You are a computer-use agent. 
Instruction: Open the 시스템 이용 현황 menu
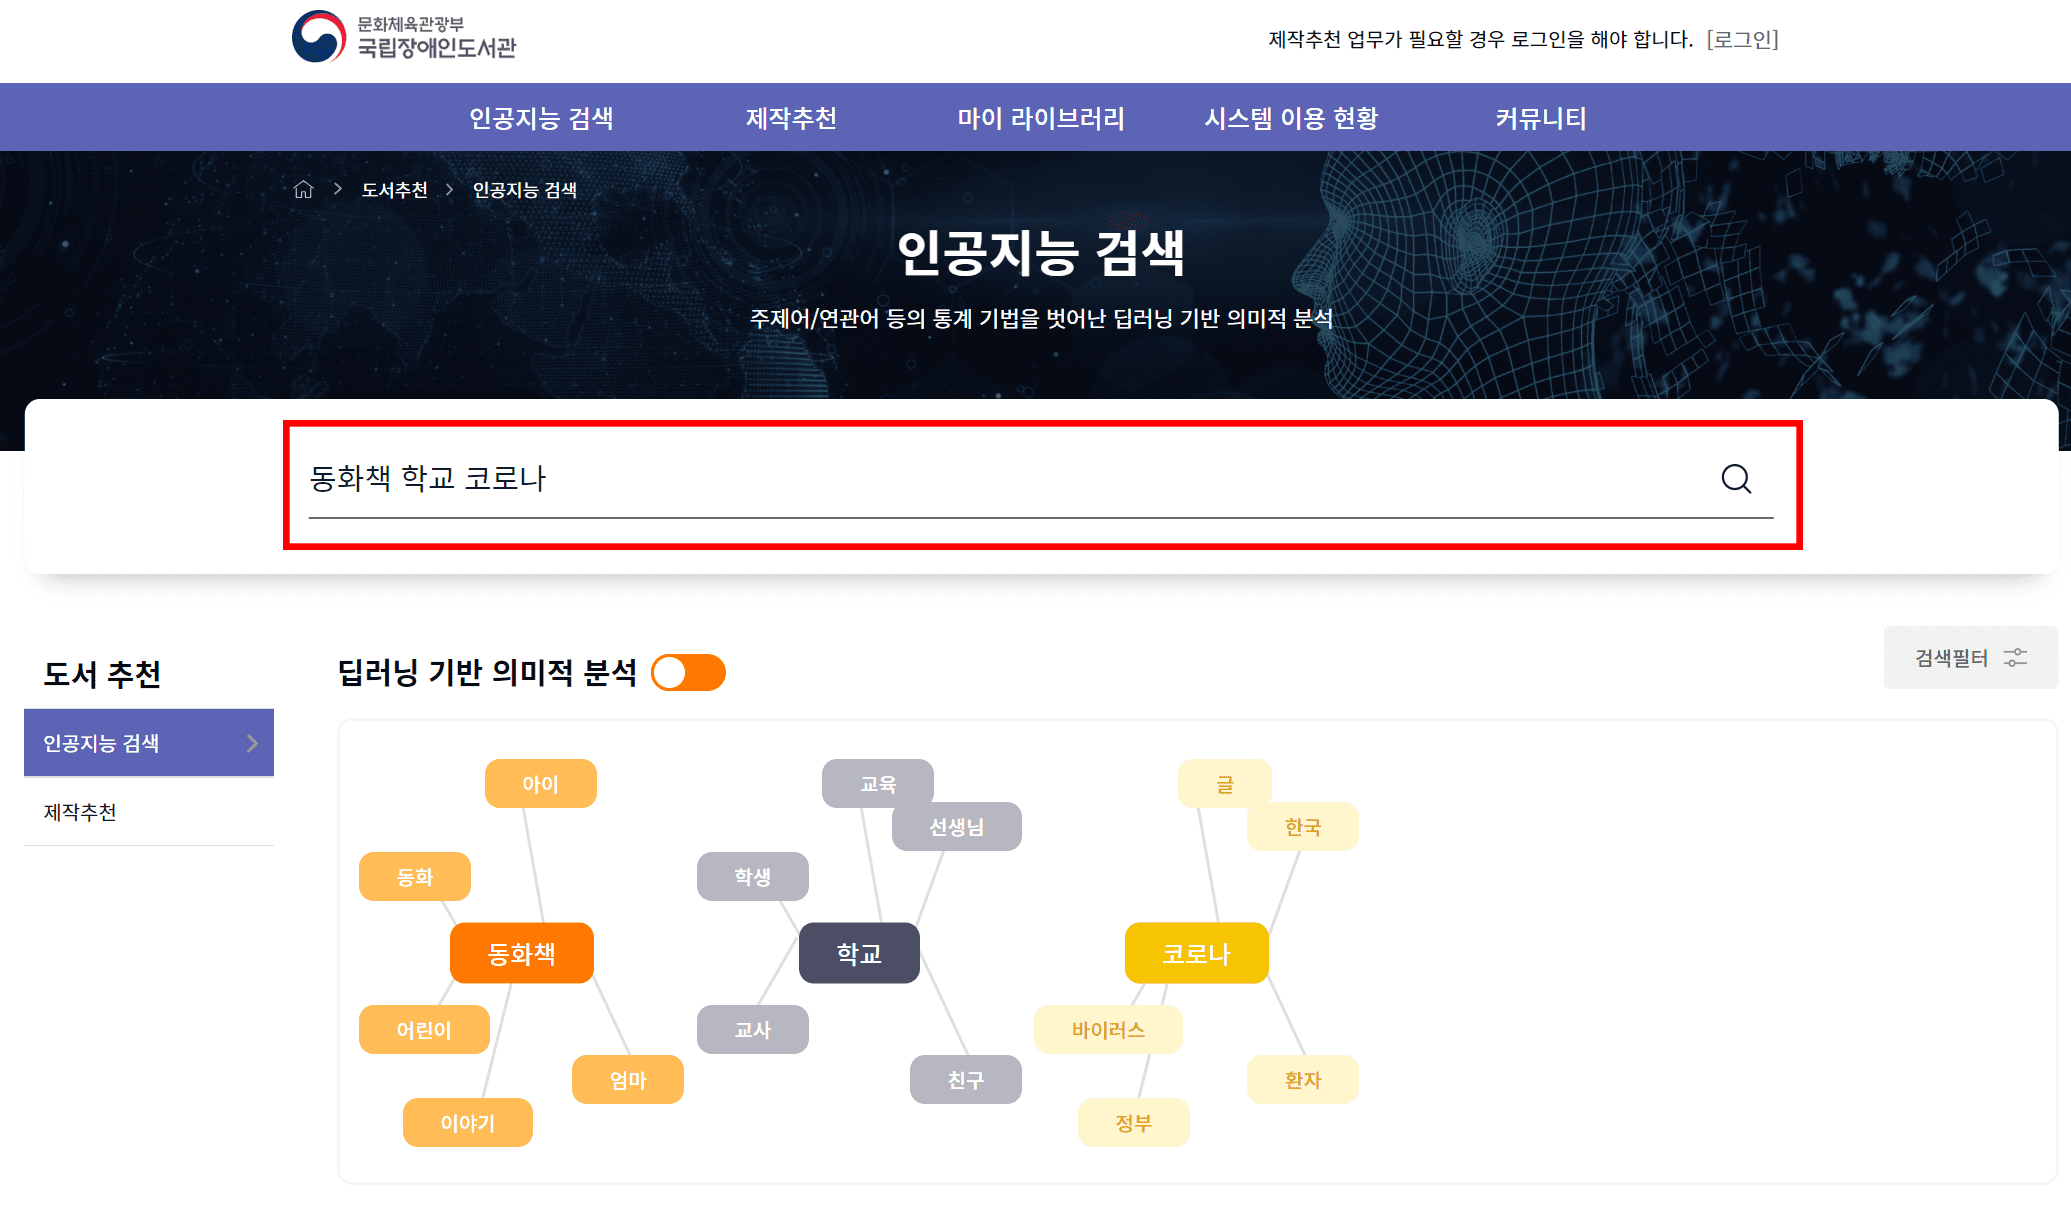[1291, 118]
